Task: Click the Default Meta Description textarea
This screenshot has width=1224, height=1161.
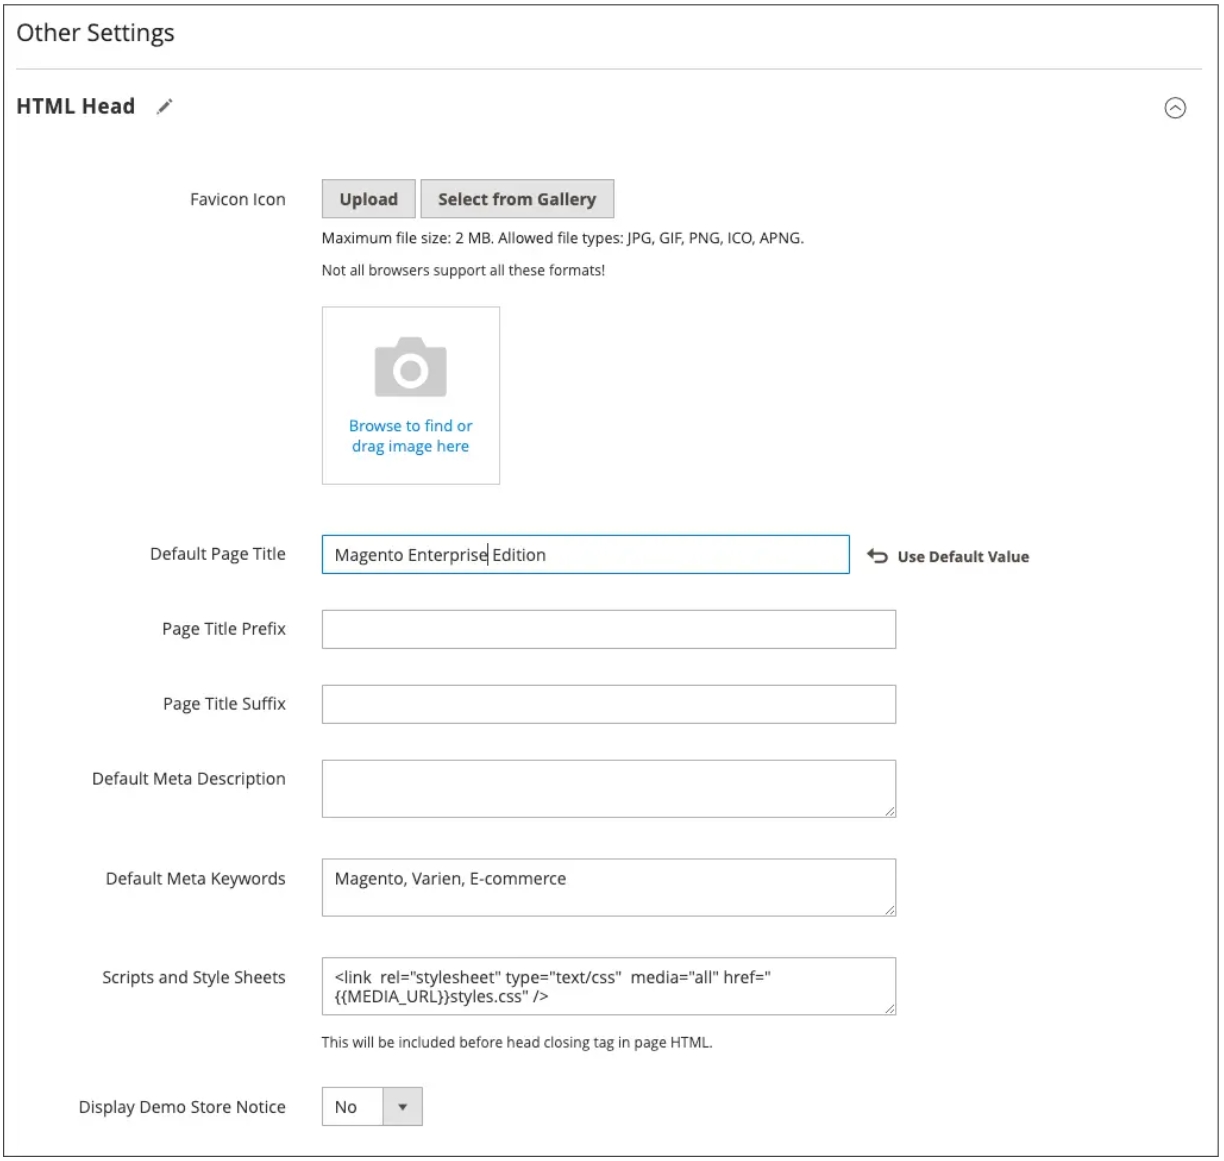Action: pos(608,788)
